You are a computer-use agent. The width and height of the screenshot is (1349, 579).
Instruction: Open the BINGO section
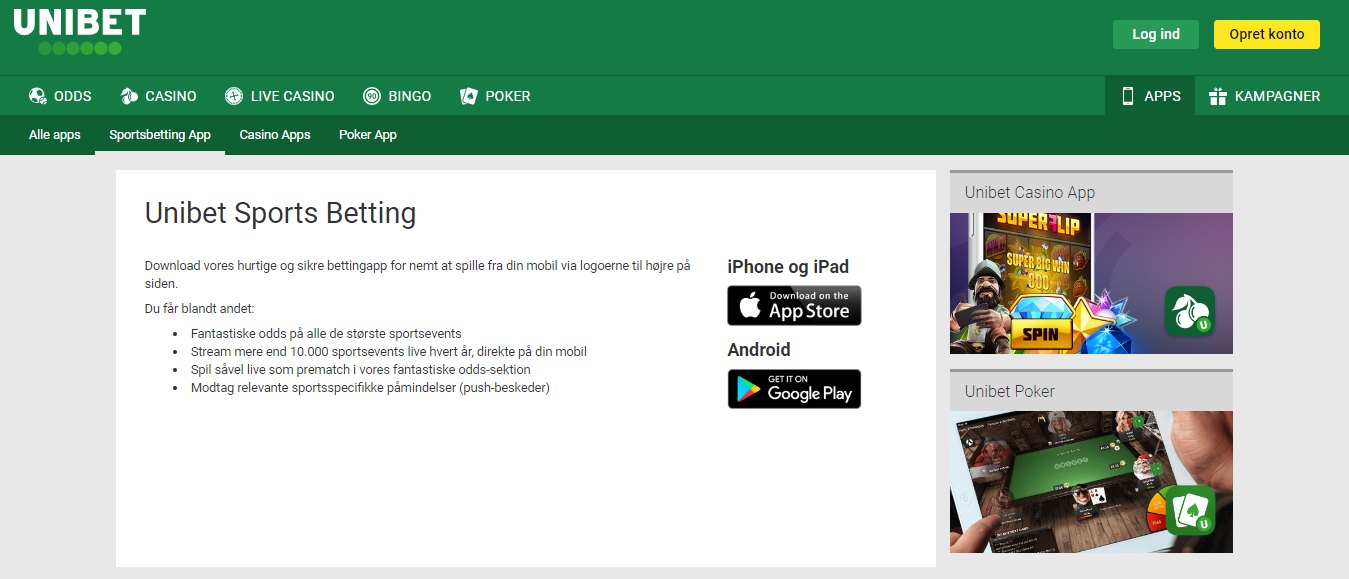(397, 96)
